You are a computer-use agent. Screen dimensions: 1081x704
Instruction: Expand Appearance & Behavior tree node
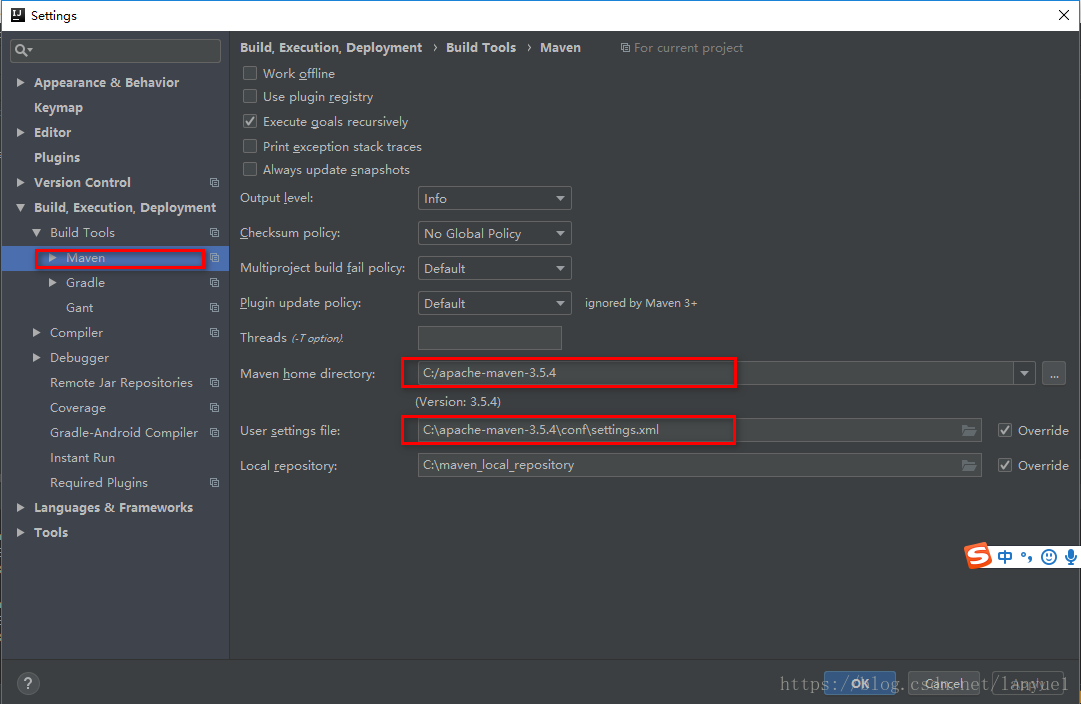tap(21, 83)
